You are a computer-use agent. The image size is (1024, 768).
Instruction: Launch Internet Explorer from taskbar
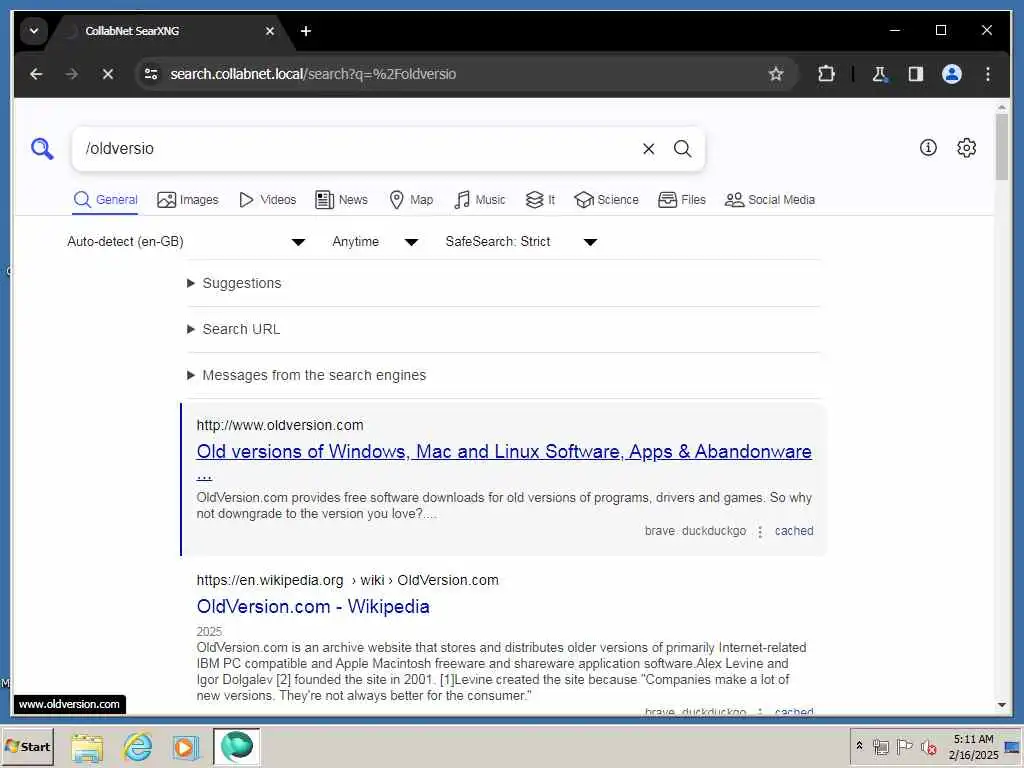point(138,747)
